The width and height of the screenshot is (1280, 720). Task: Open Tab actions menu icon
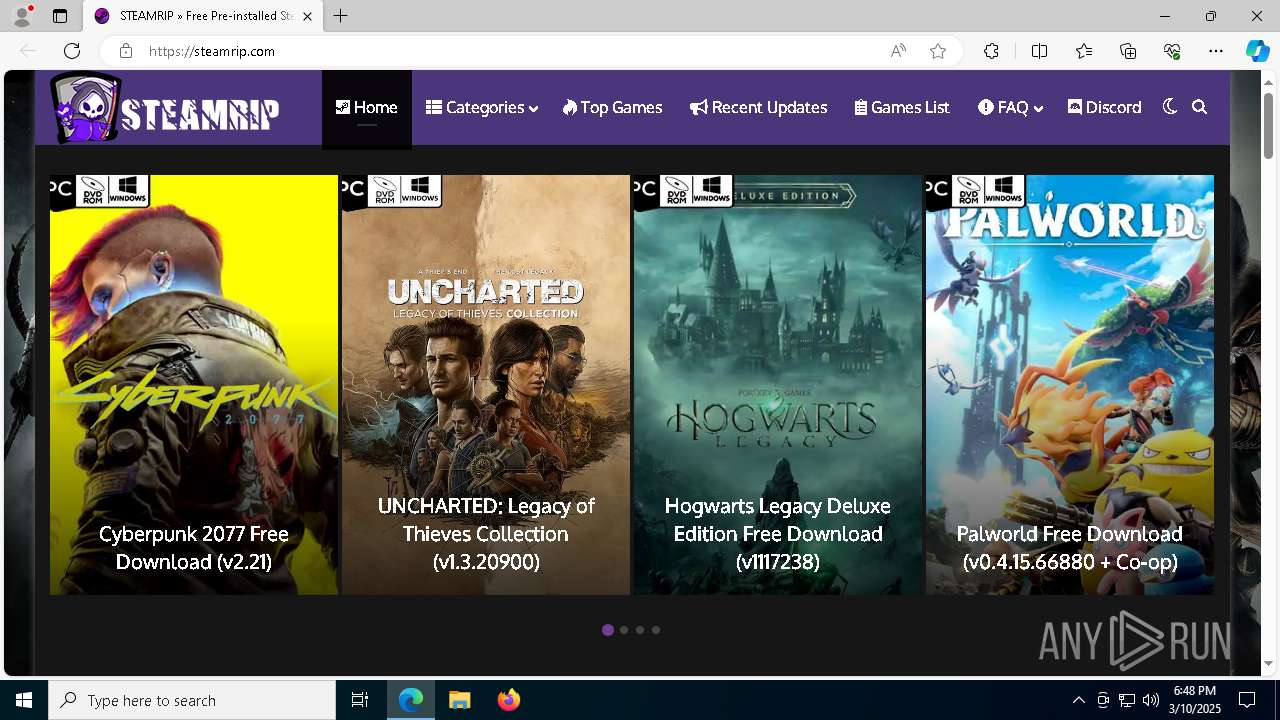60,16
